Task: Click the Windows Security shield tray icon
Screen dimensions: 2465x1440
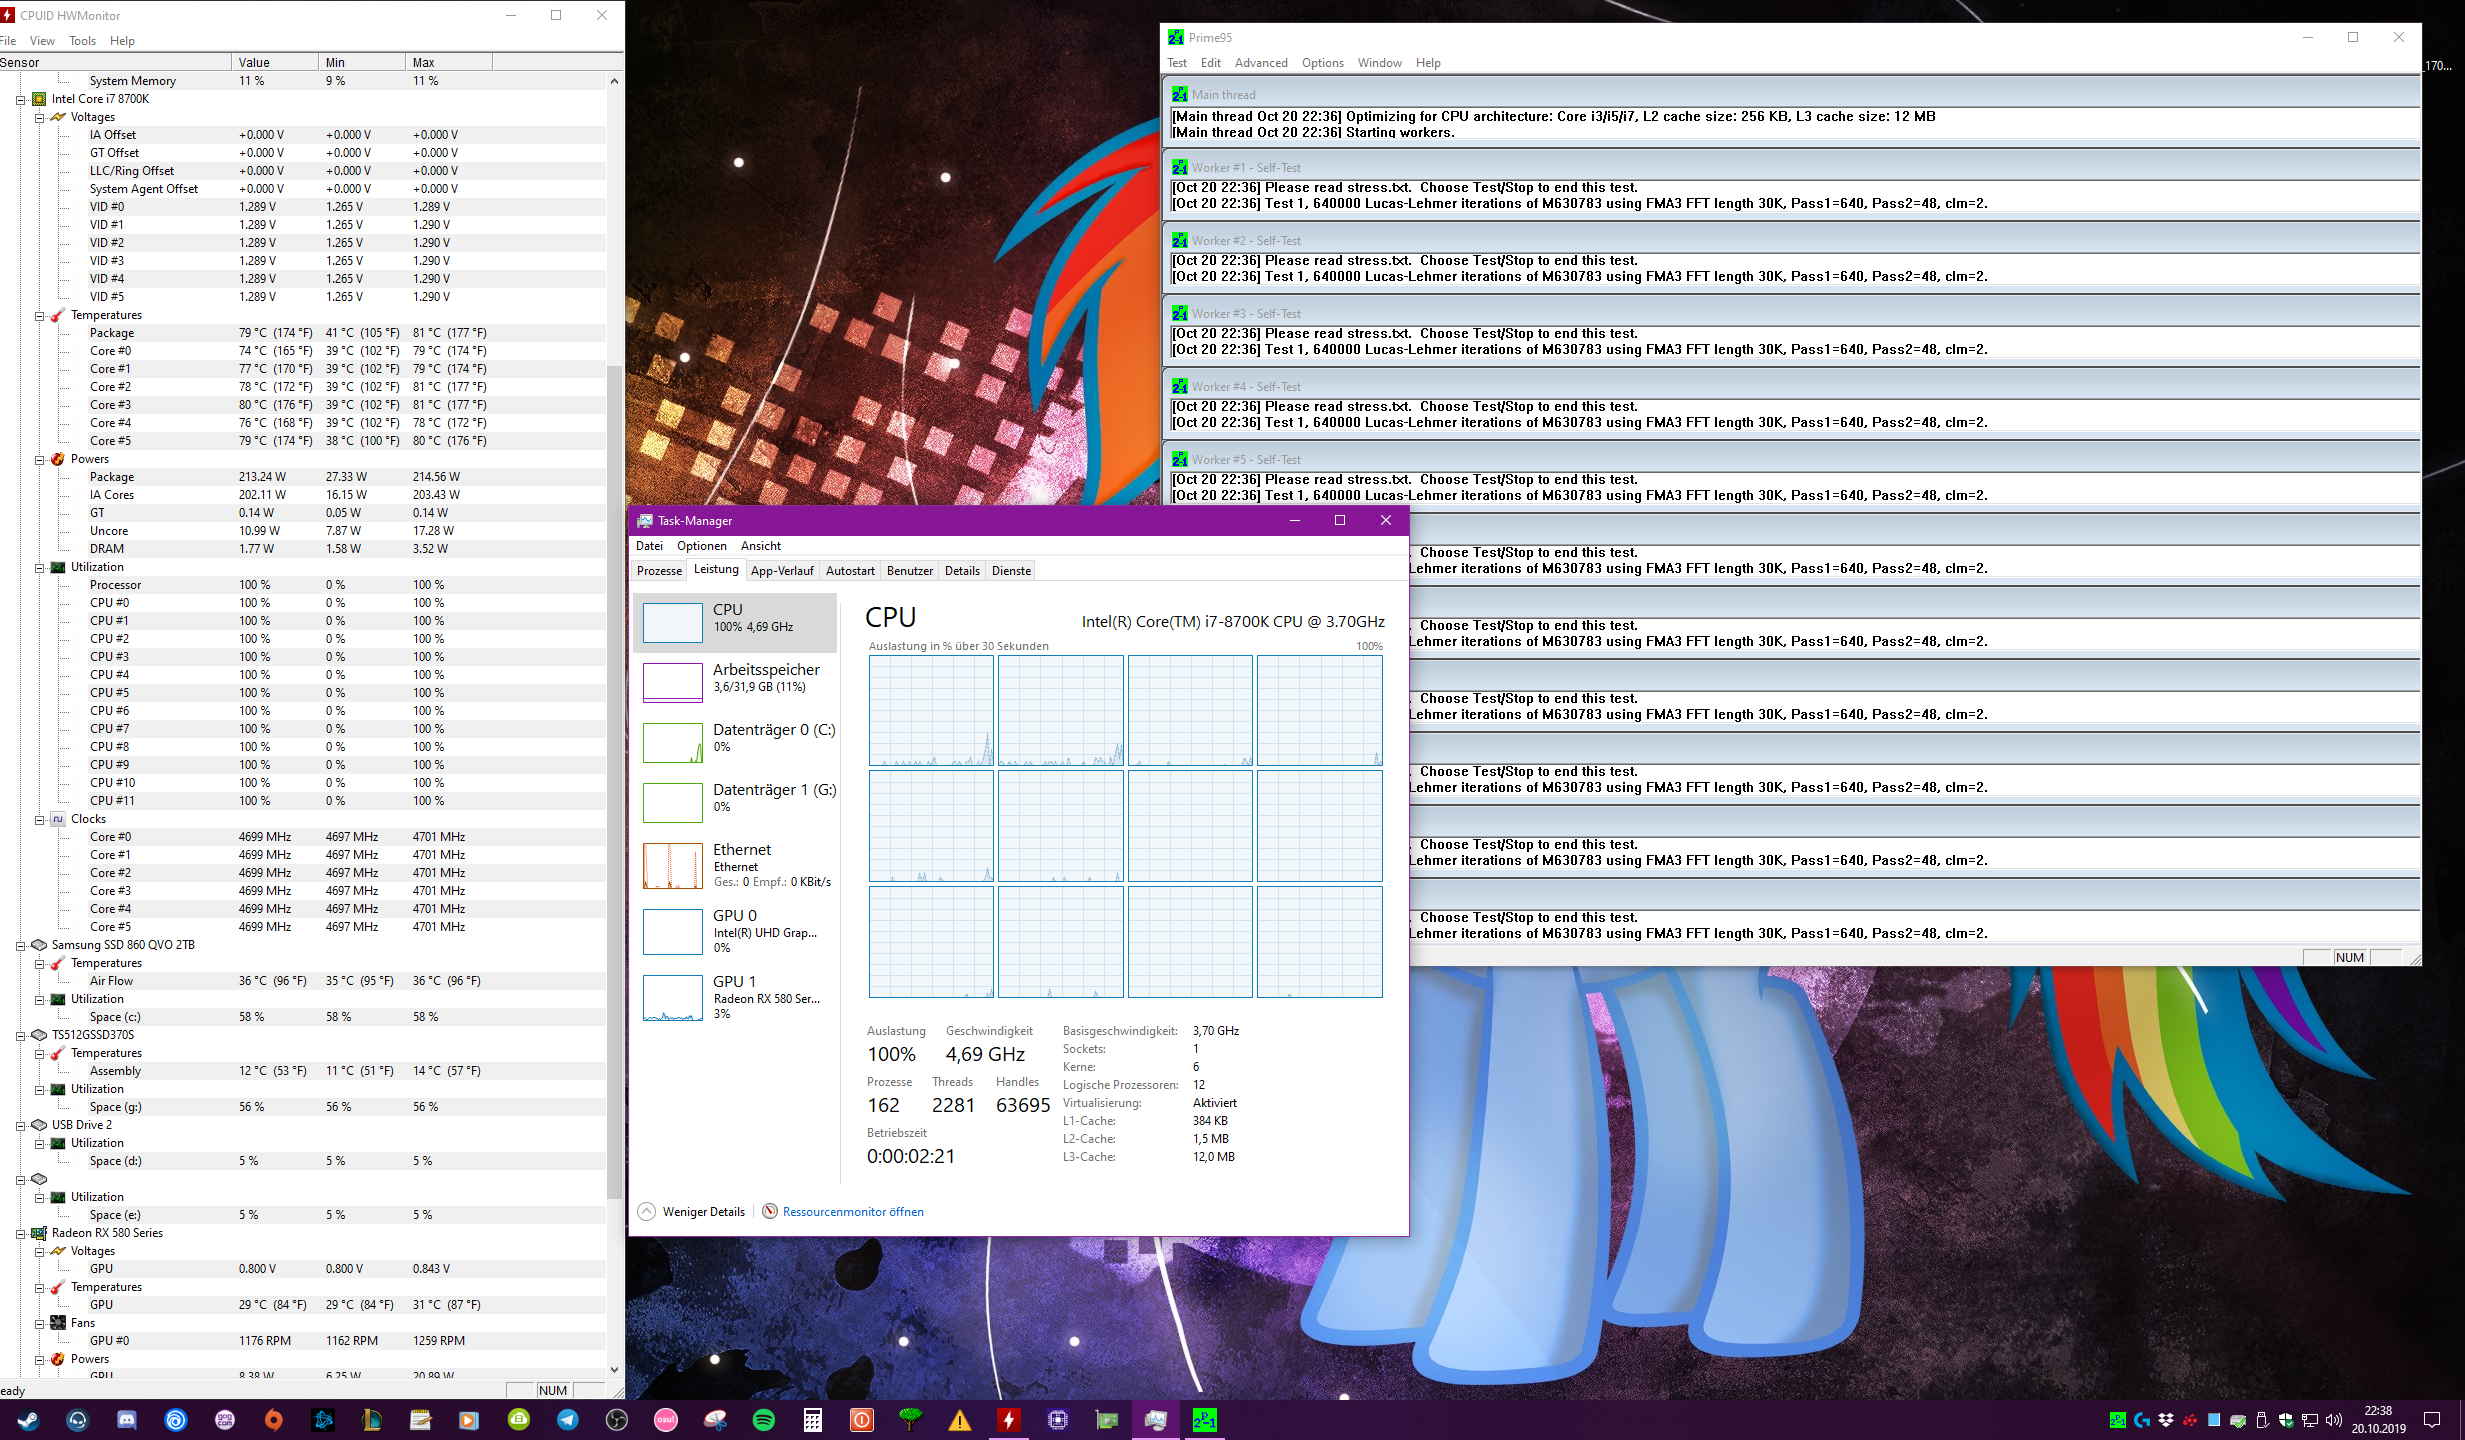Action: pyautogui.click(x=2286, y=1420)
